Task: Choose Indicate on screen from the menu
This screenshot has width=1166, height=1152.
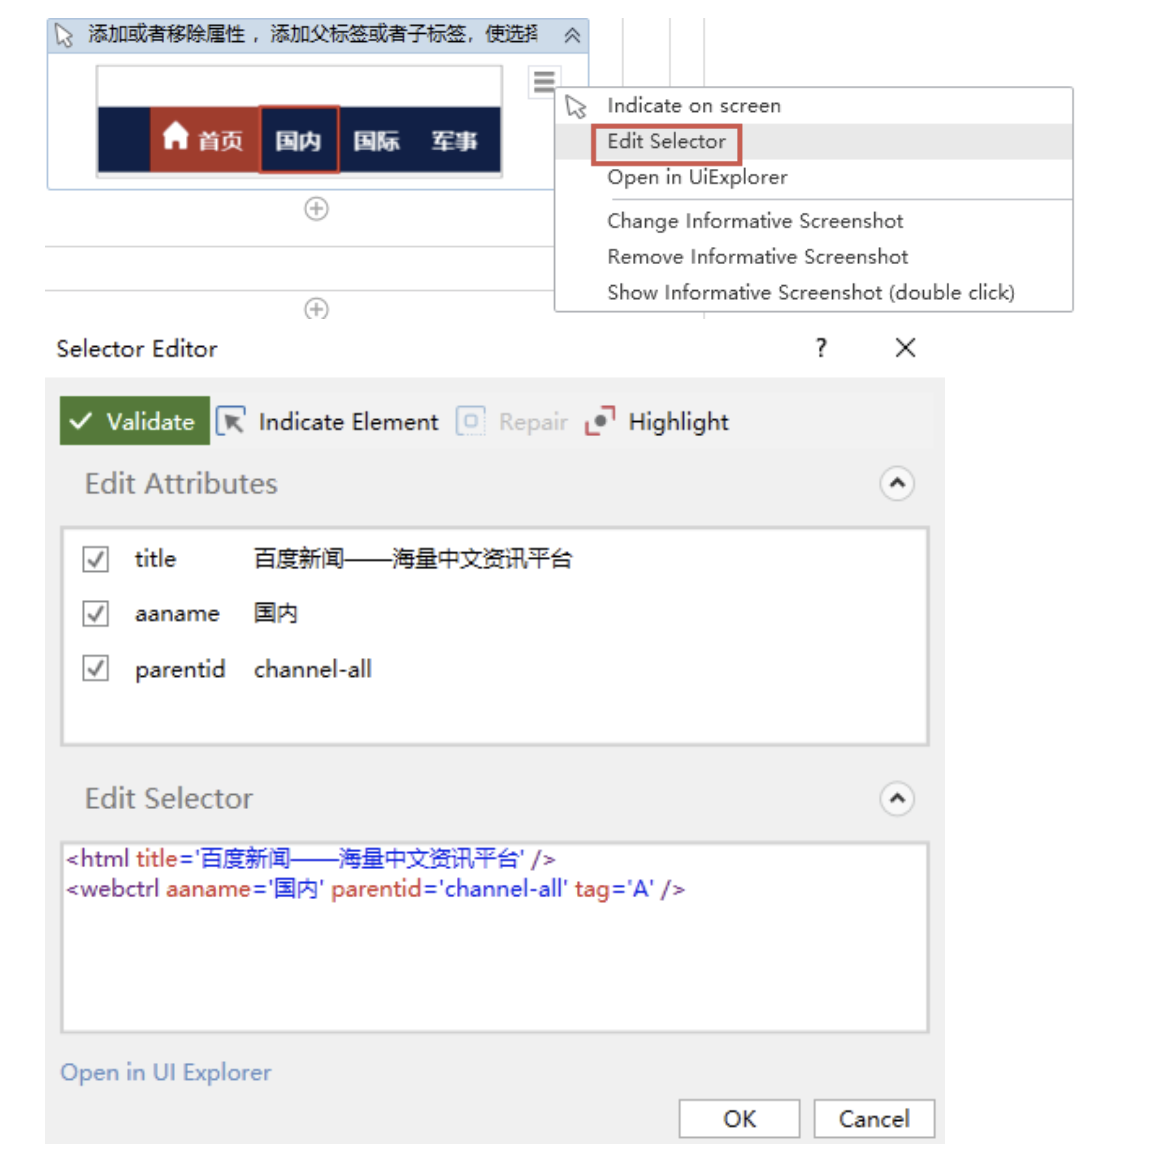Action: (694, 105)
